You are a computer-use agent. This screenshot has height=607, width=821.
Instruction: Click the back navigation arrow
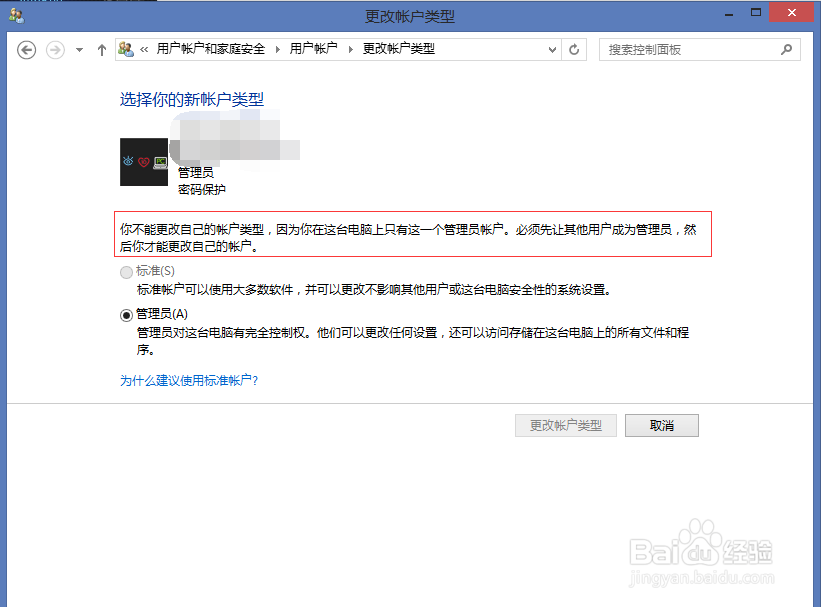point(26,49)
